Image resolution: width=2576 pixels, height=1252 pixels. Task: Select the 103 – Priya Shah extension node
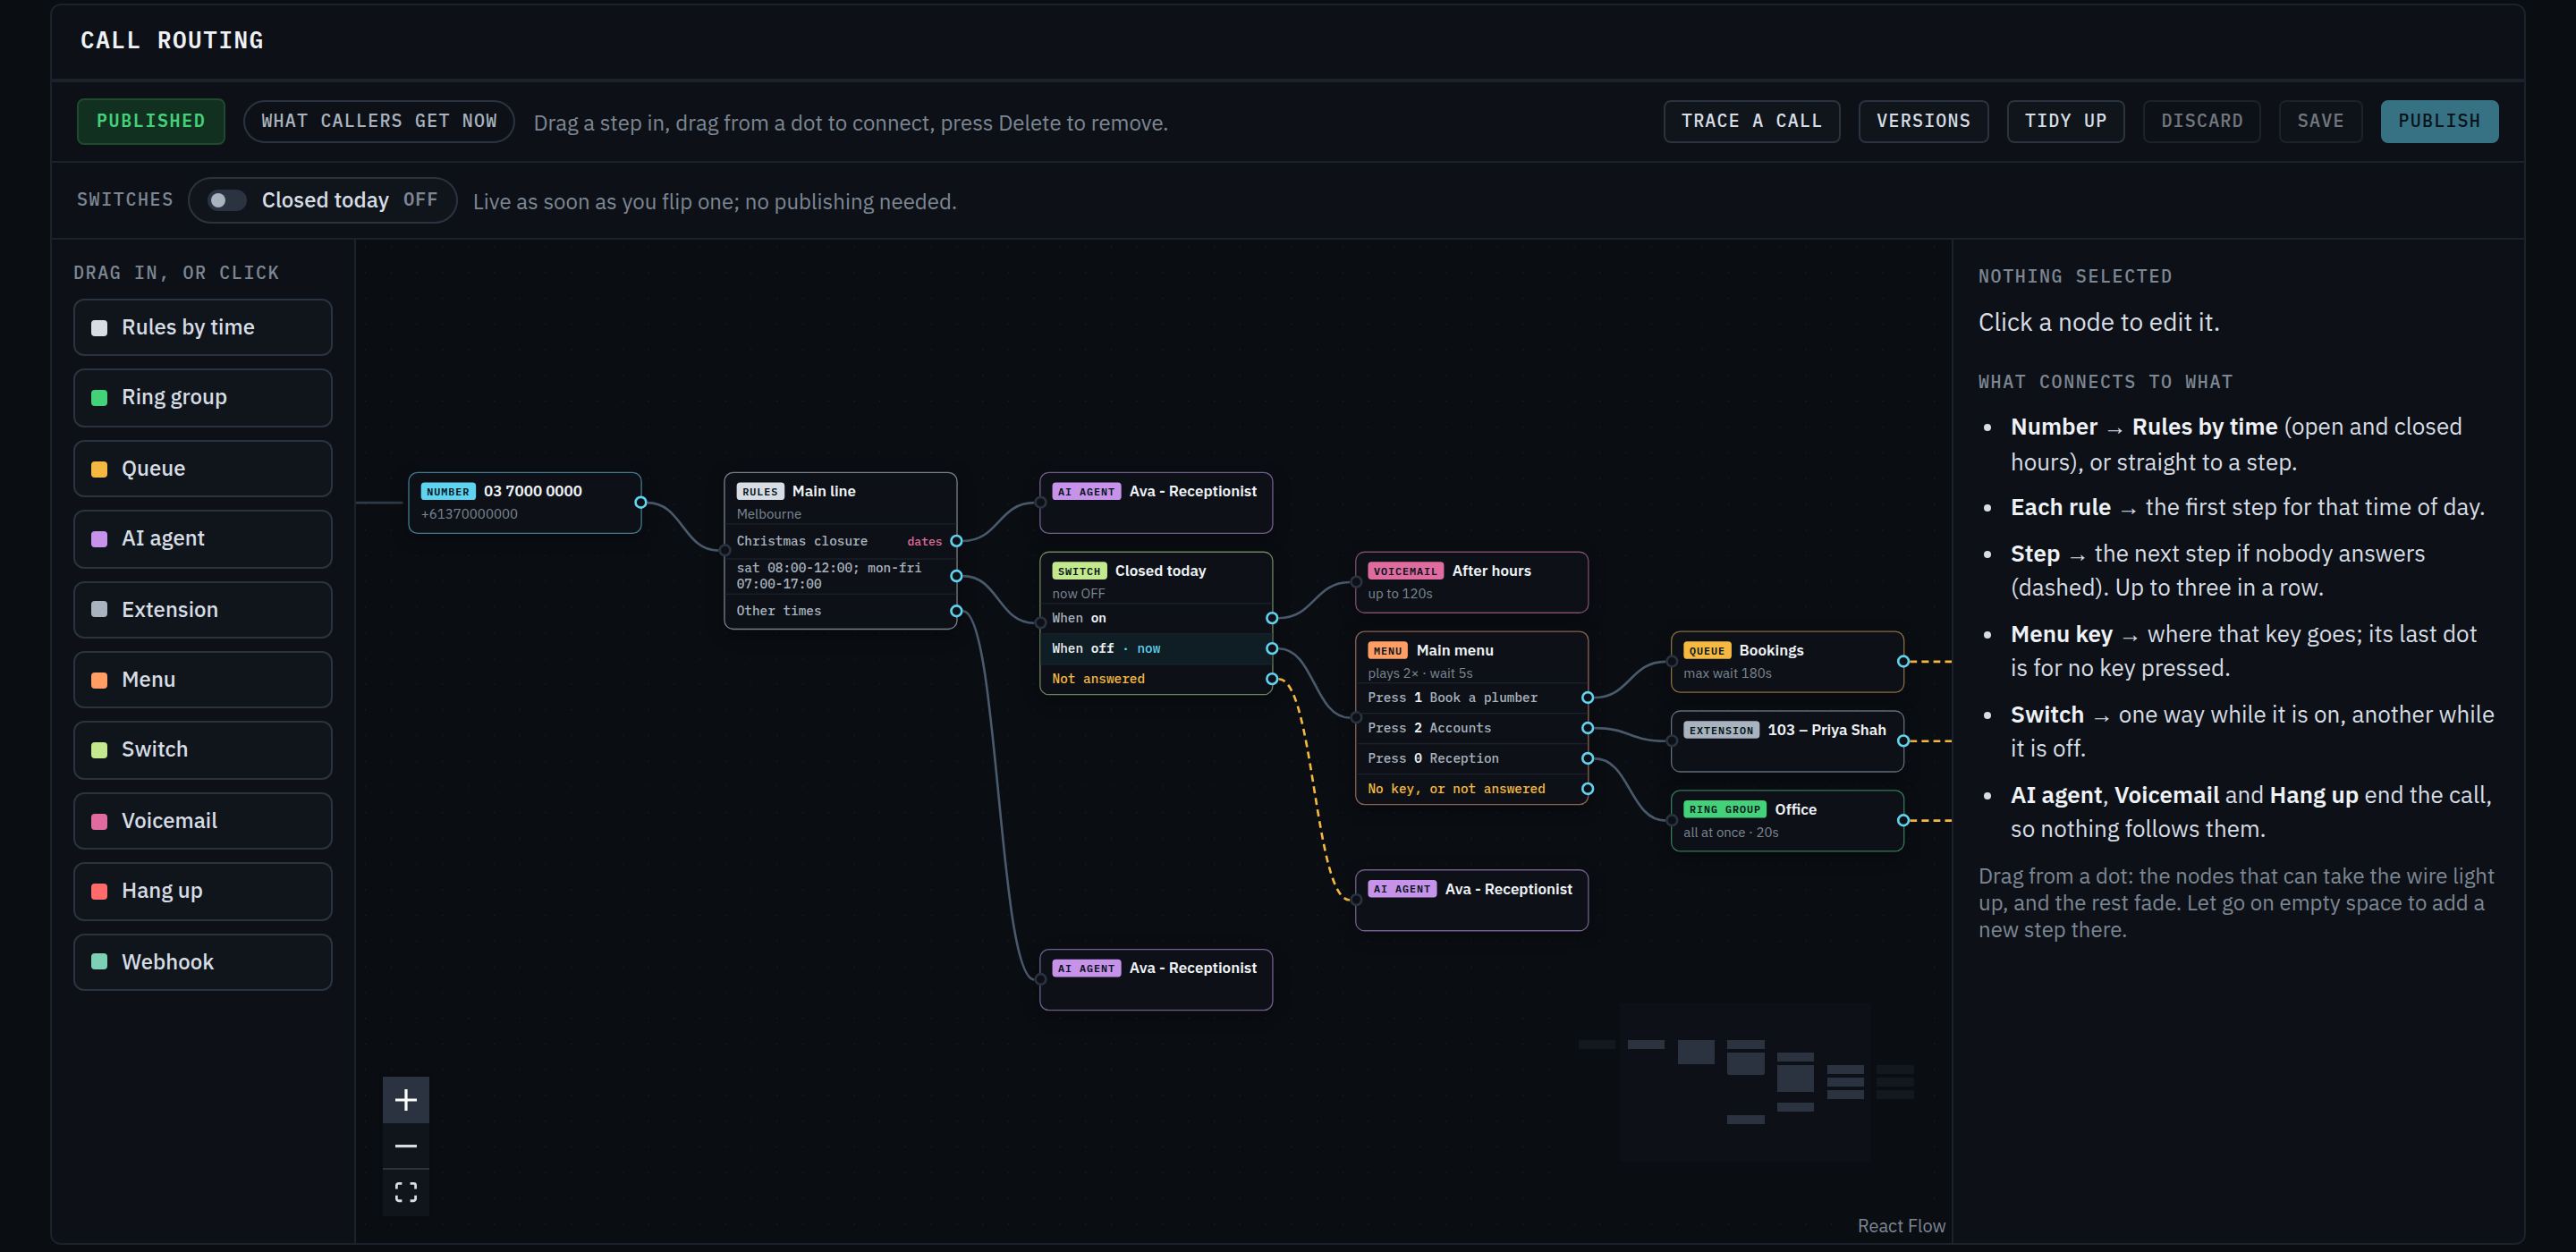(1786, 740)
